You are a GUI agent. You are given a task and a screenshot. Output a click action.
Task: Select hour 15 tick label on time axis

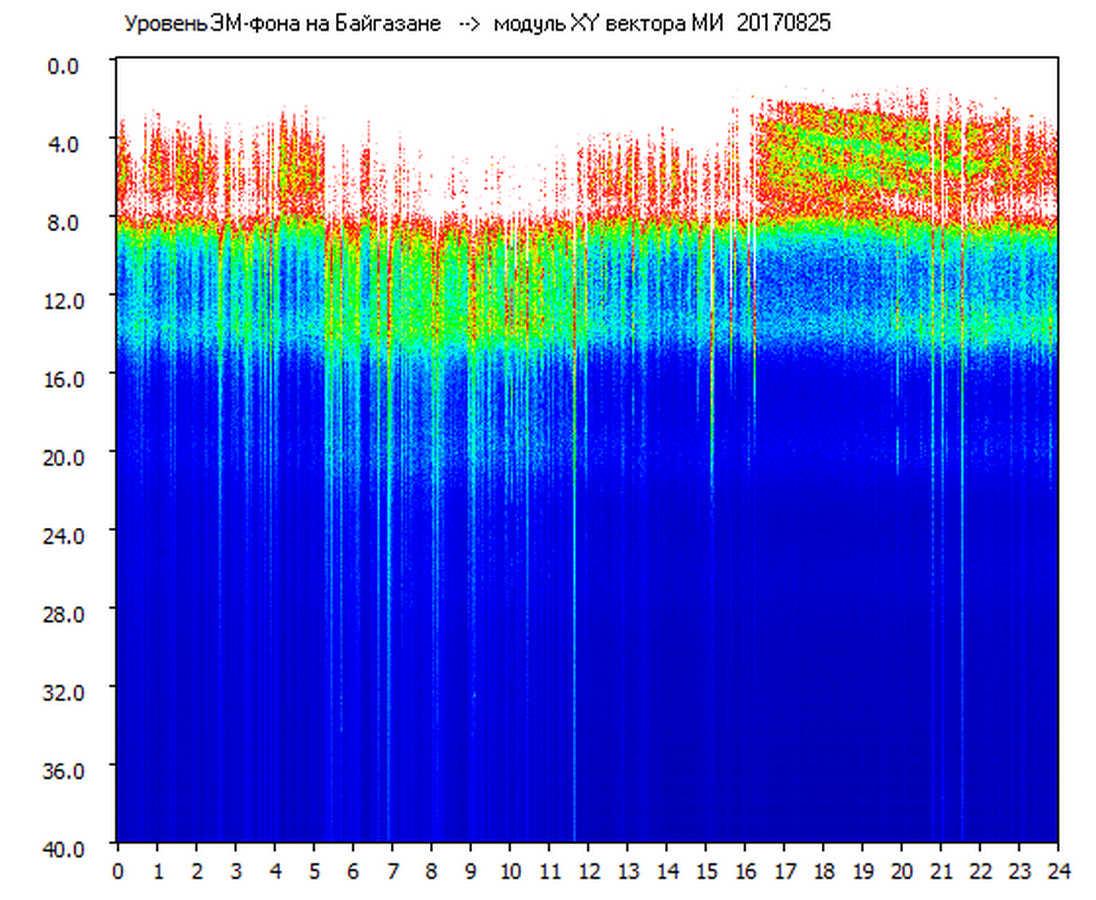(706, 871)
